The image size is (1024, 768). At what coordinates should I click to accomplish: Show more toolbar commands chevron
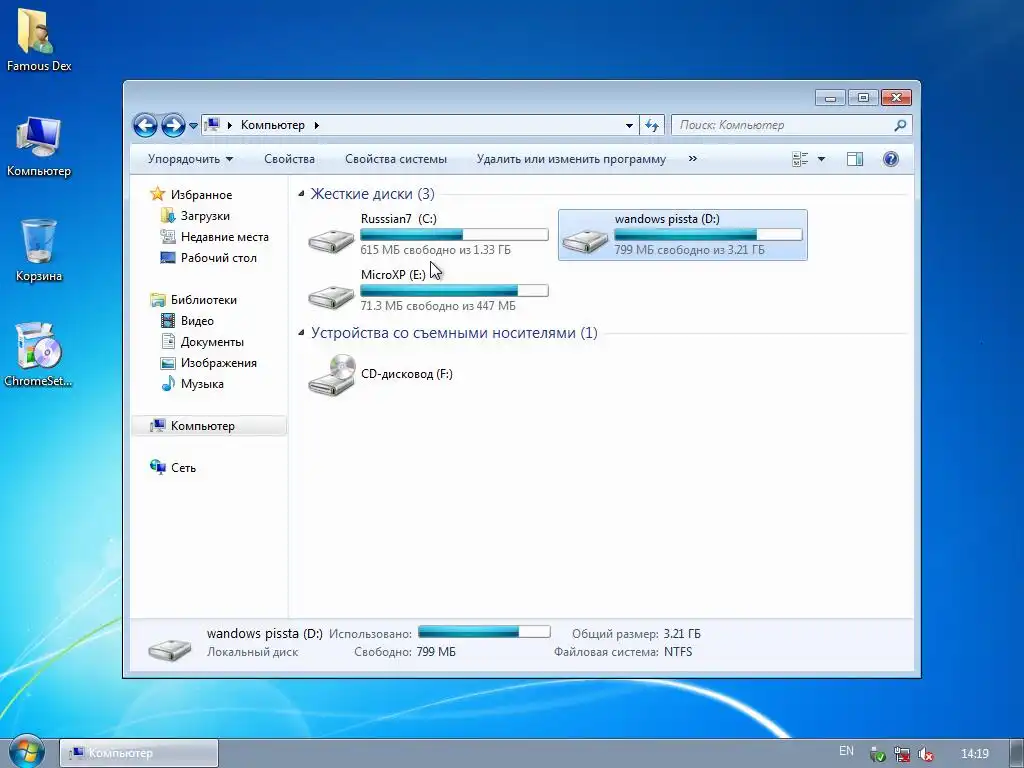click(692, 159)
